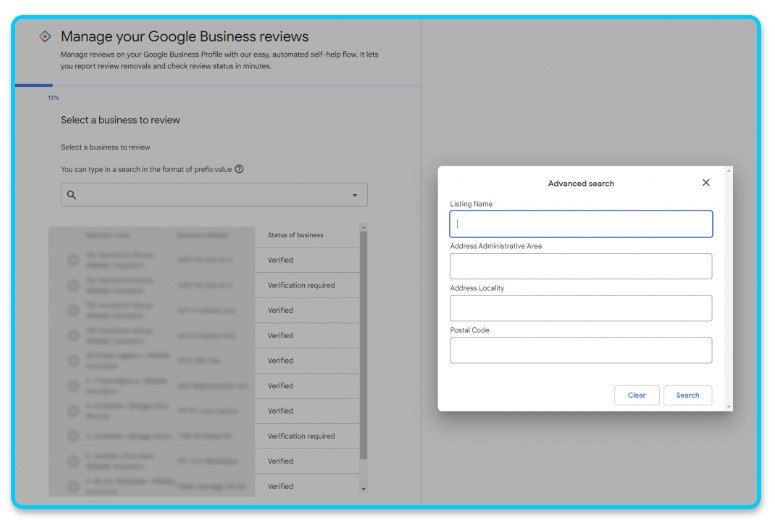
Task: Click the Advanced search dialog title
Action: point(581,183)
